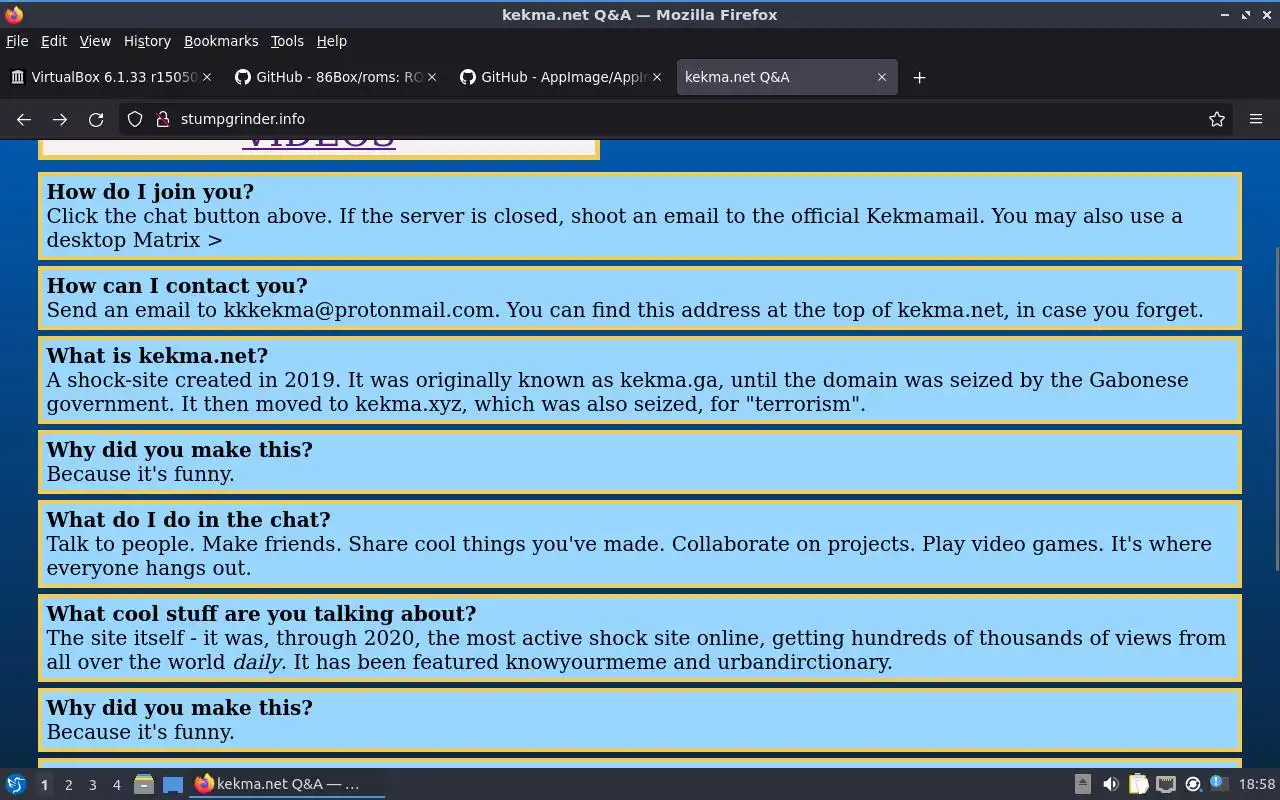Switch to workspace 1
Screen dimensions: 1280x800
(x=44, y=785)
